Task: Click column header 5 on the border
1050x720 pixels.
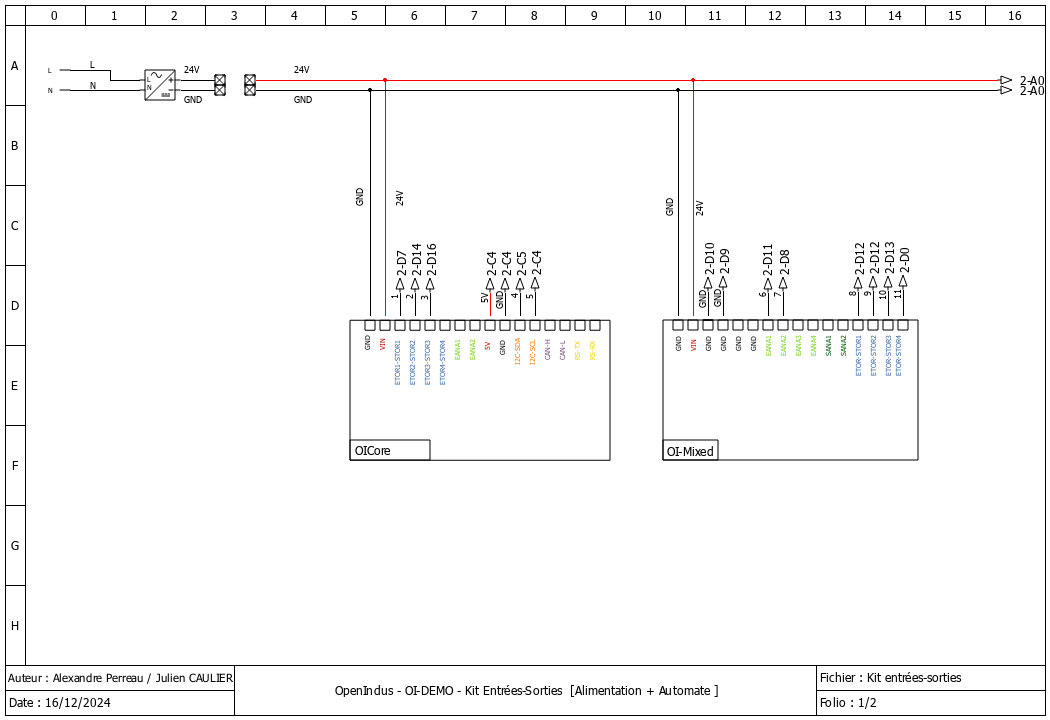Action: coord(354,16)
